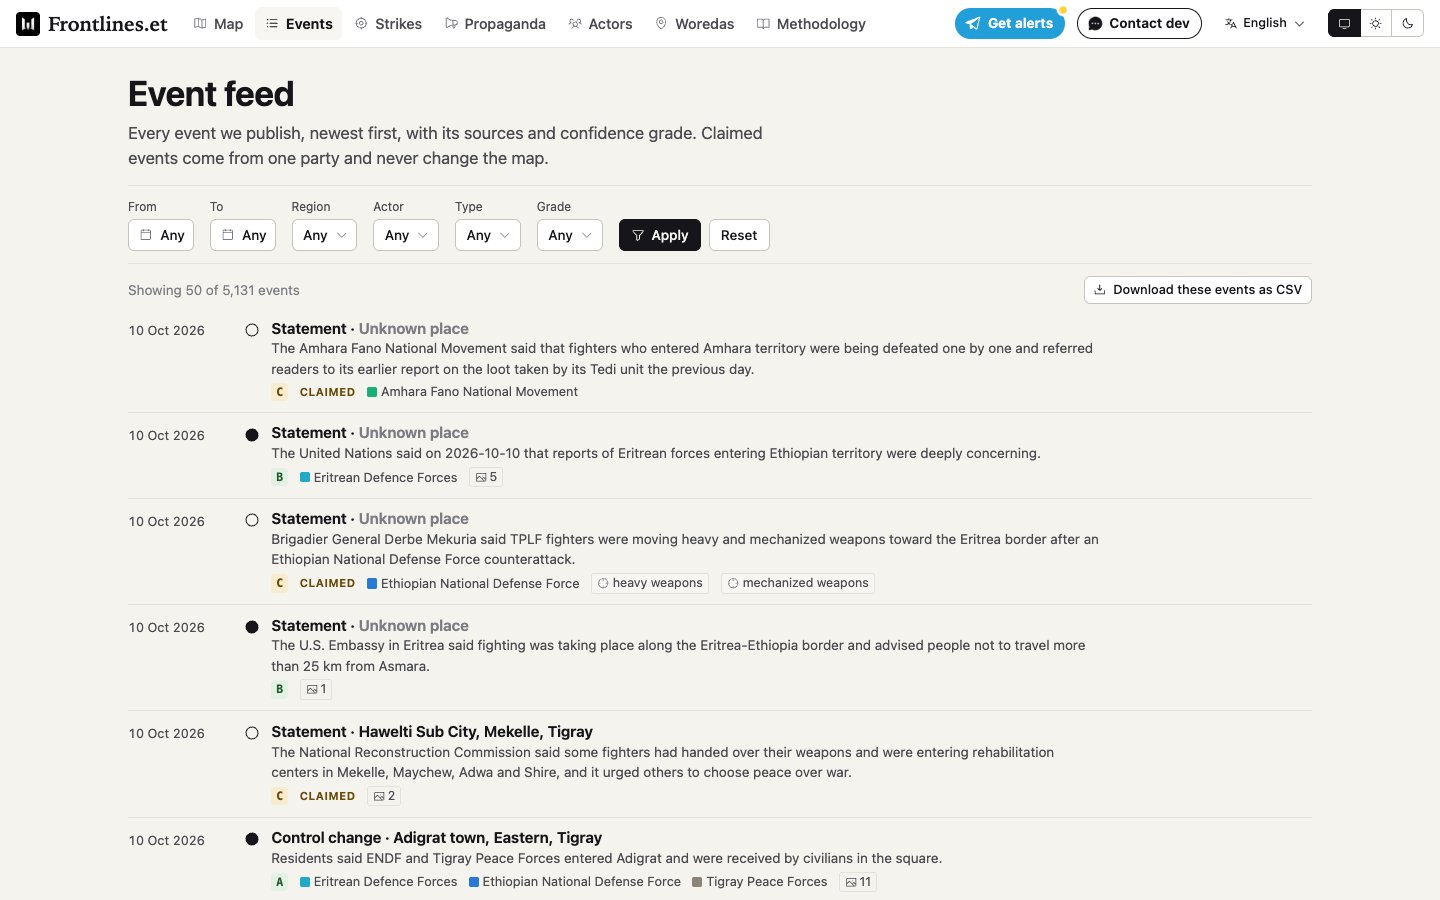
Task: Click Amhara Fano National Movement green swatch
Action: 372,392
